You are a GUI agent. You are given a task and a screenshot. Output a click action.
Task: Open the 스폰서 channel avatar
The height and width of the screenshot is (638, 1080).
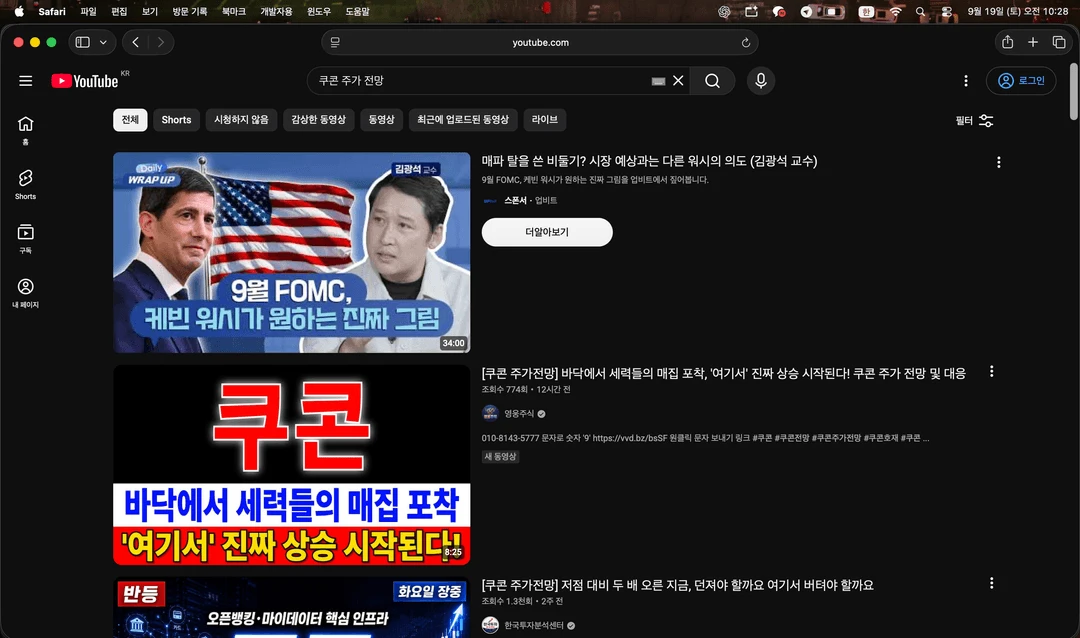pyautogui.click(x=490, y=200)
